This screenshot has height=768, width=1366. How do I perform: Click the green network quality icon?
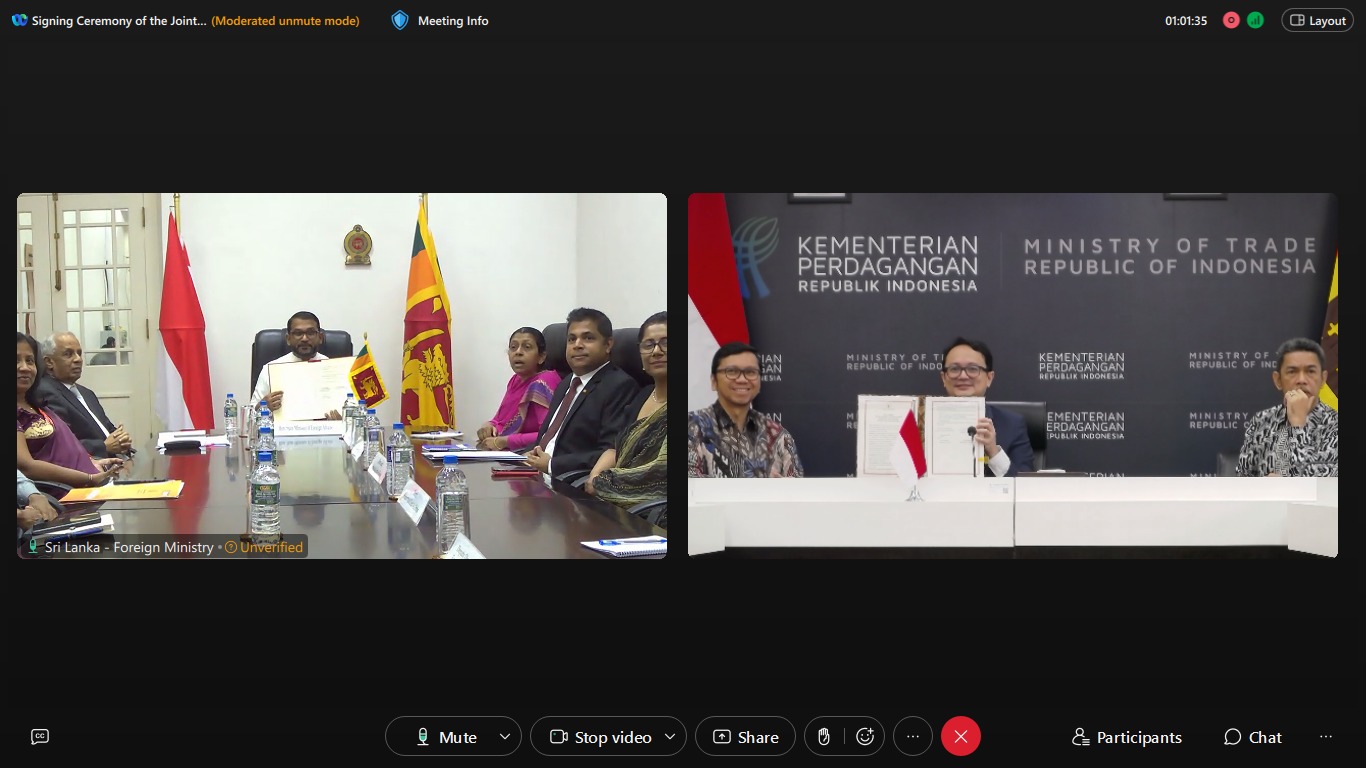coord(1255,20)
